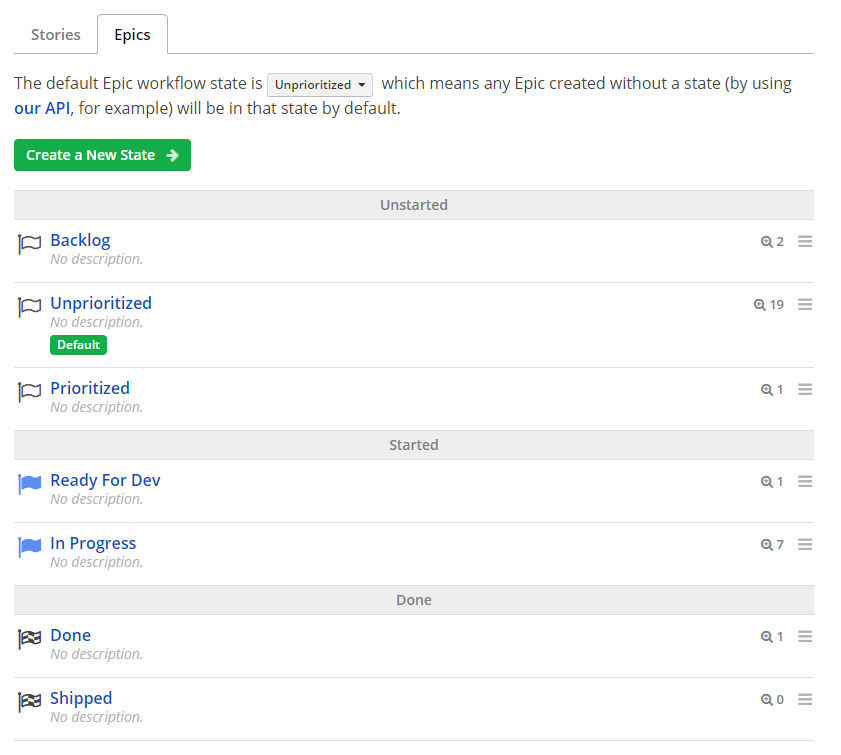
Task: Switch to the Stories tab
Action: tap(56, 34)
